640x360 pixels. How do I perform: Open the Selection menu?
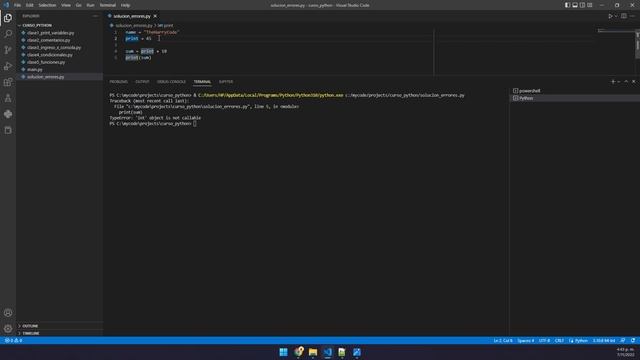[x=47, y=5]
